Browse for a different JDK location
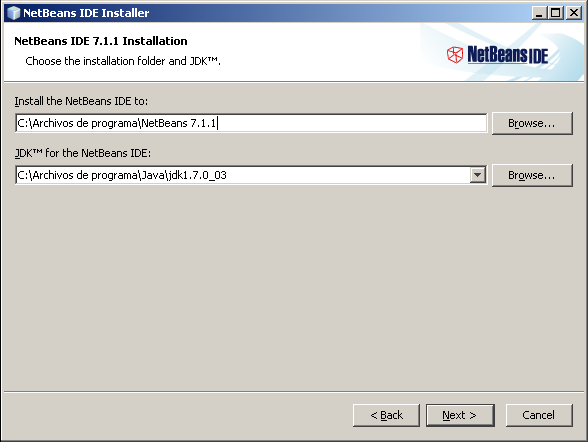Viewport: 588px width, 442px height. point(532,175)
